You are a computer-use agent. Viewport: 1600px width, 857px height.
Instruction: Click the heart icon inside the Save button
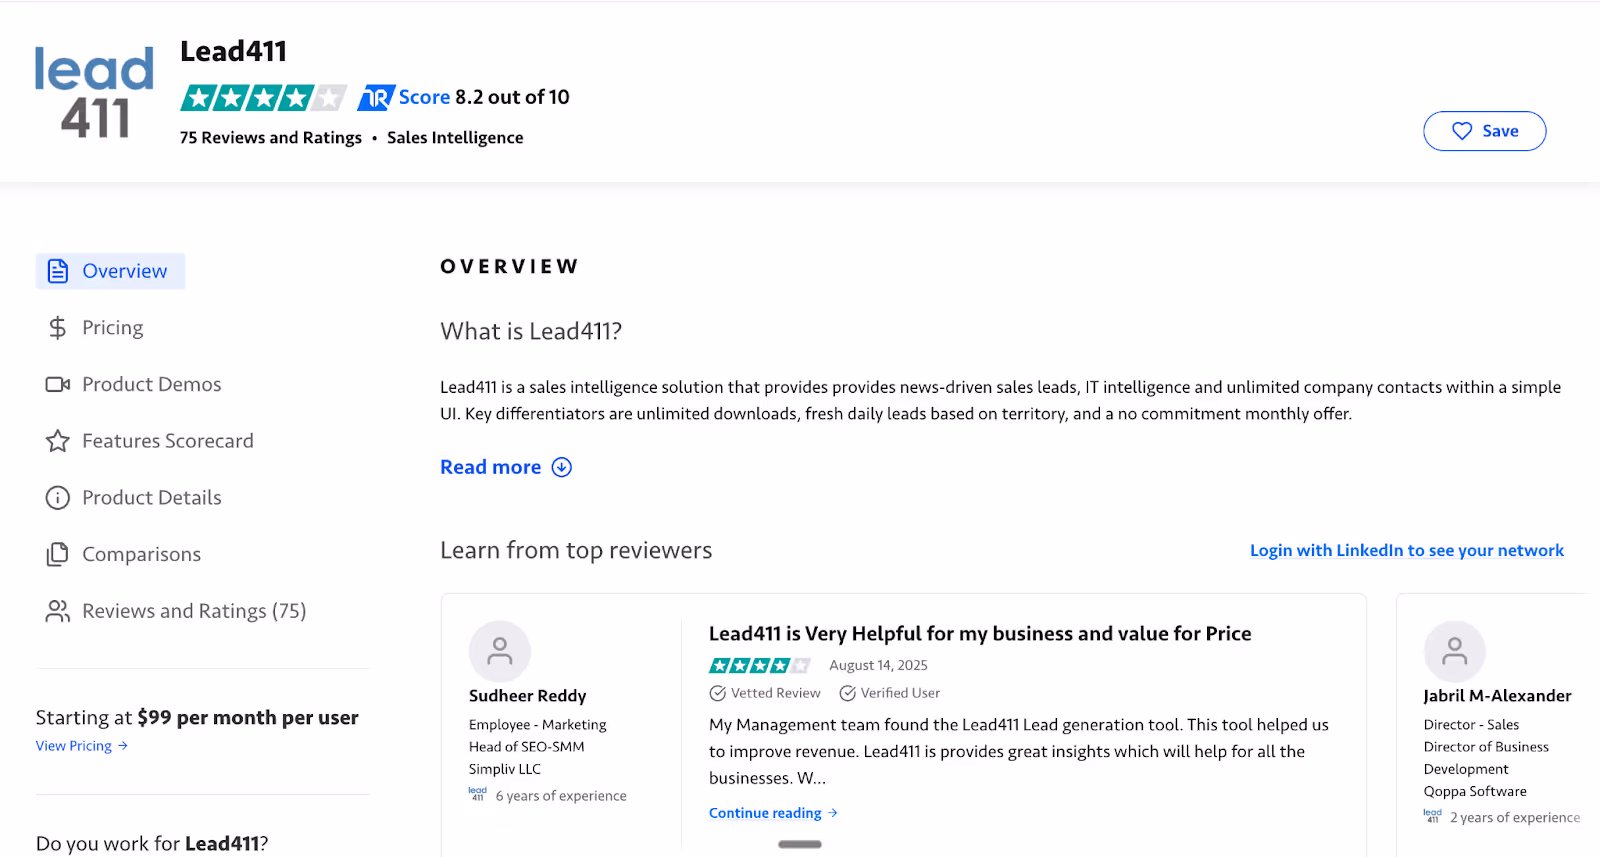pos(1462,130)
